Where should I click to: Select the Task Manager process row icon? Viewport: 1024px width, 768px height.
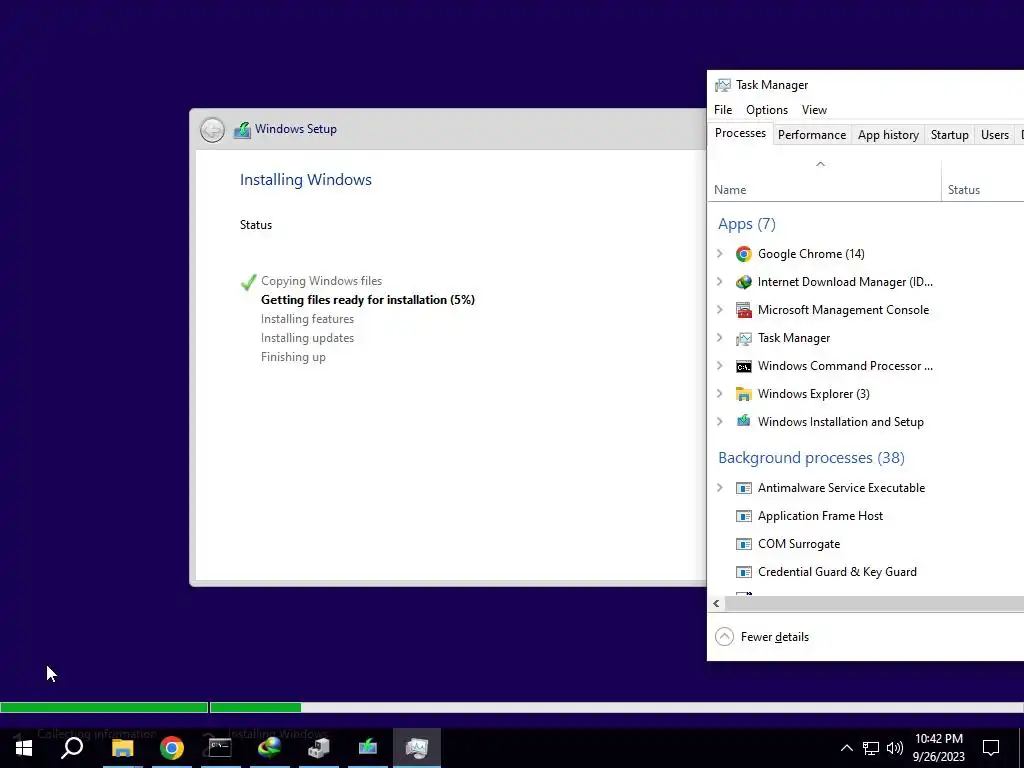pyautogui.click(x=744, y=338)
